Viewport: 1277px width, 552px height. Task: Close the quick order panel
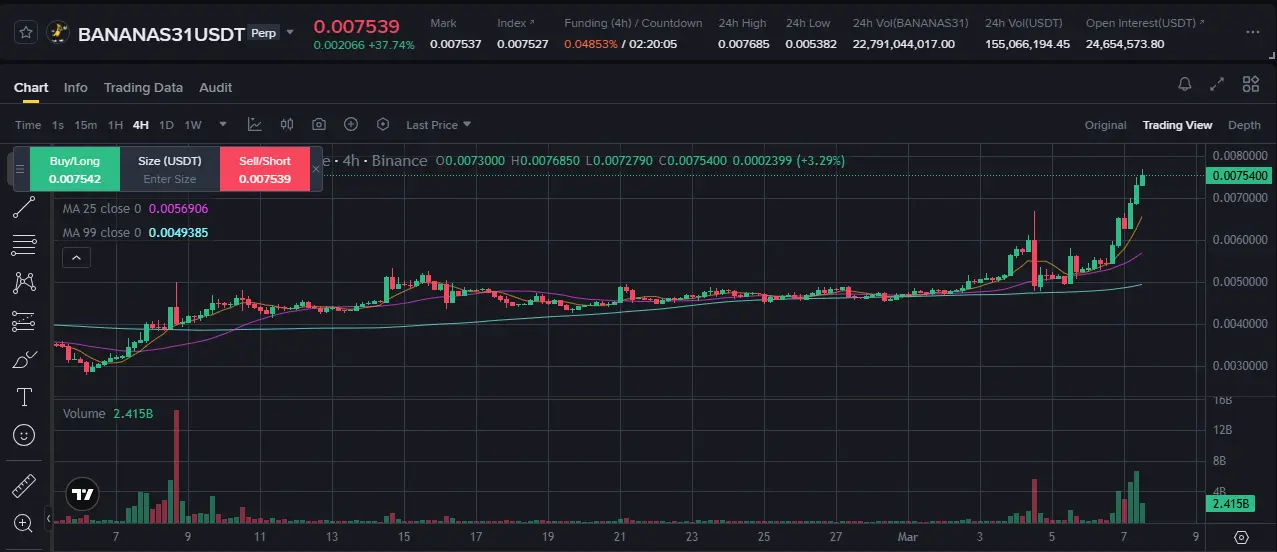click(x=316, y=169)
